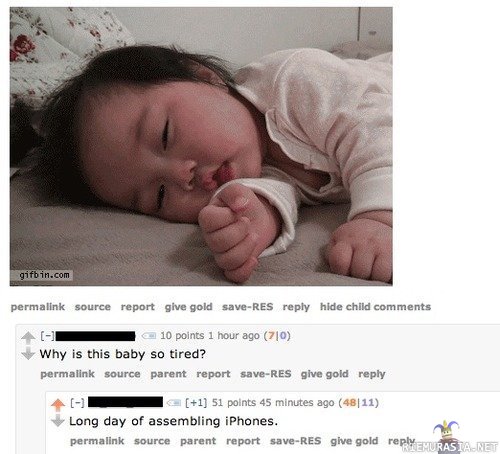Downvote the 'Why is this baby so tired?' comment
This screenshot has width=500, height=454.
[x=28, y=354]
